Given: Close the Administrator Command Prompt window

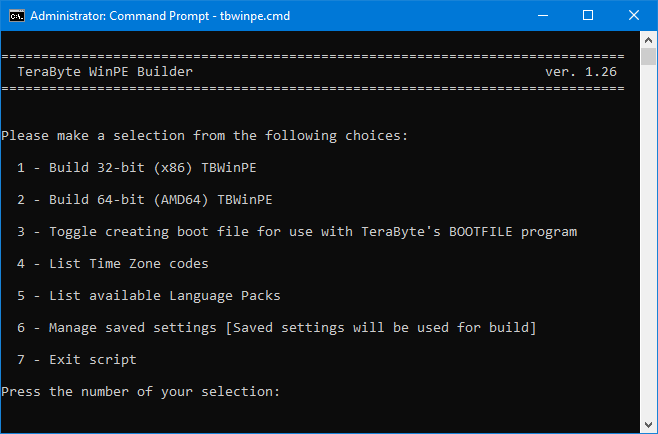Looking at the screenshot, I should point(634,16).
